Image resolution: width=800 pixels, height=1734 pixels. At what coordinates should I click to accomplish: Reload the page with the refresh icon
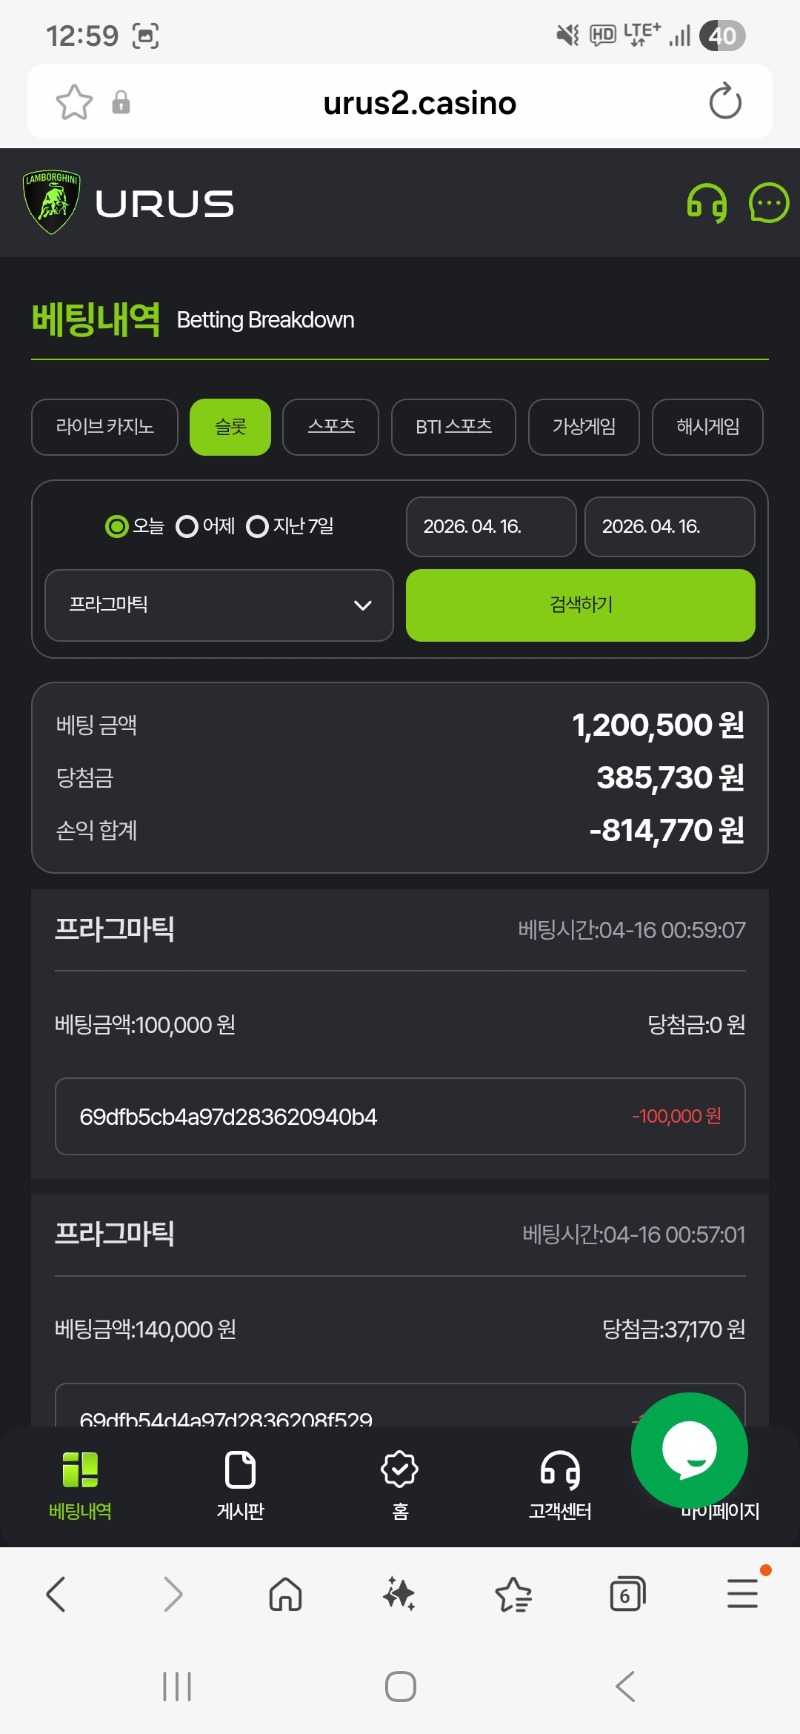(725, 102)
